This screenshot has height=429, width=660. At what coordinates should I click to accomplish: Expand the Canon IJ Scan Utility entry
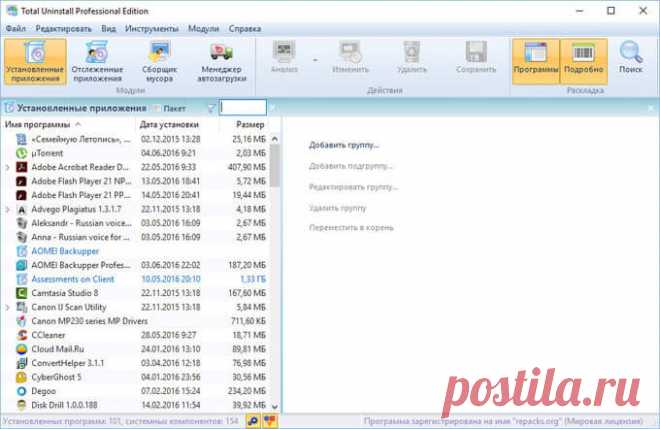7,307
